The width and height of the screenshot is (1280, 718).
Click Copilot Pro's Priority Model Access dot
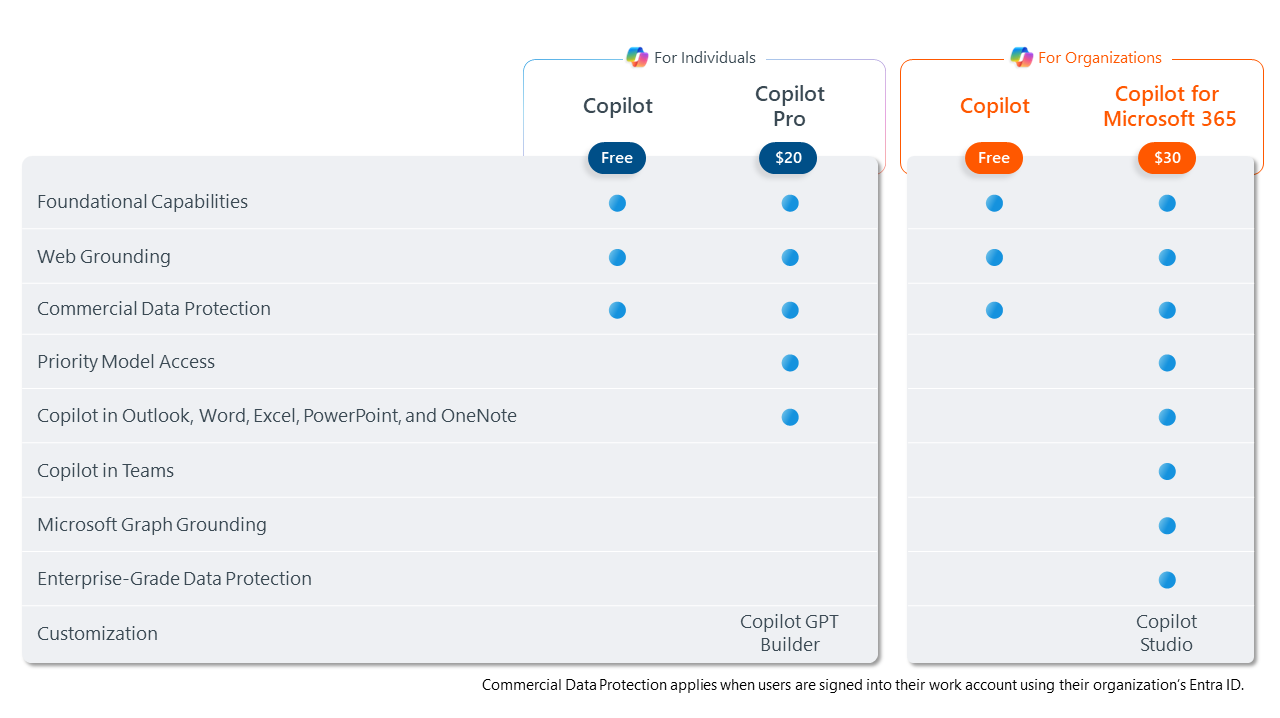point(790,363)
